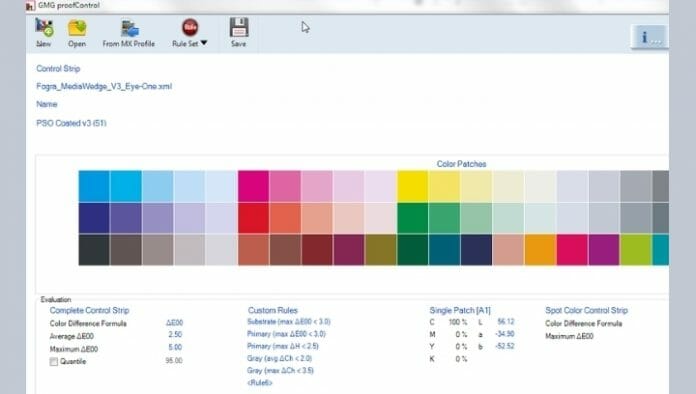This screenshot has height=394, width=696.
Task: Click the GMG proofControl app icon in title bar
Action: 30,6
